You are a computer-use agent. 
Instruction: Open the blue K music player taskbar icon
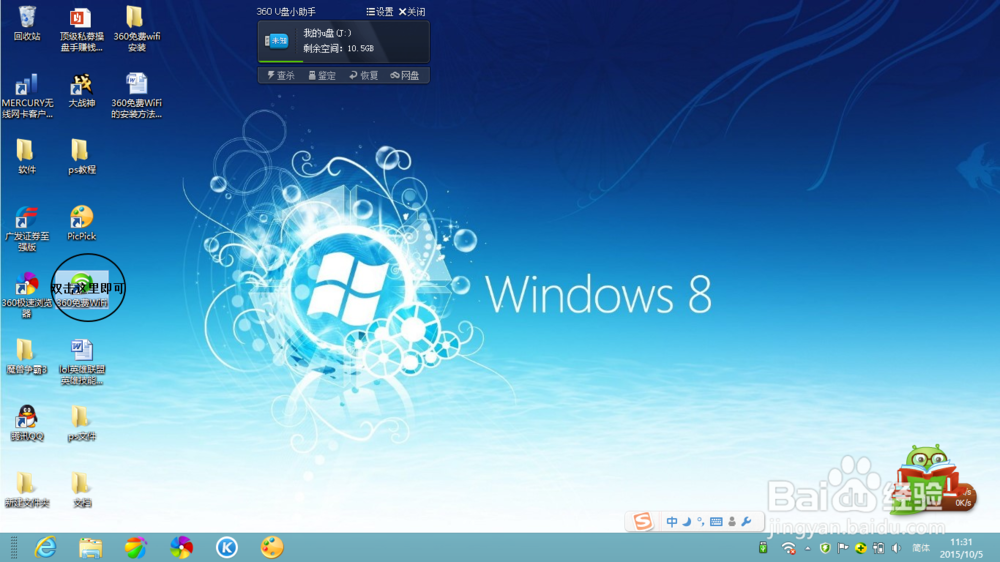pyautogui.click(x=226, y=547)
